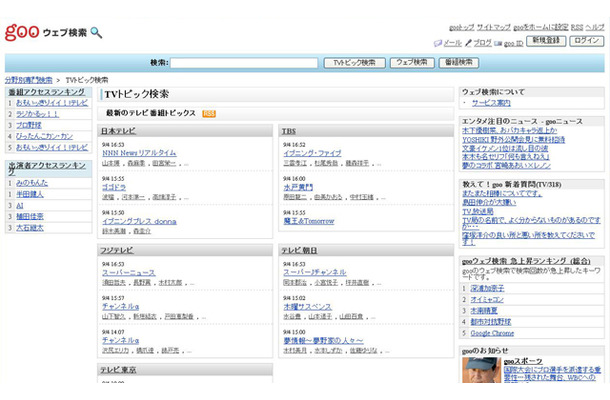Click the pencil icon before ブログ
610x400 pixels.
(468, 43)
